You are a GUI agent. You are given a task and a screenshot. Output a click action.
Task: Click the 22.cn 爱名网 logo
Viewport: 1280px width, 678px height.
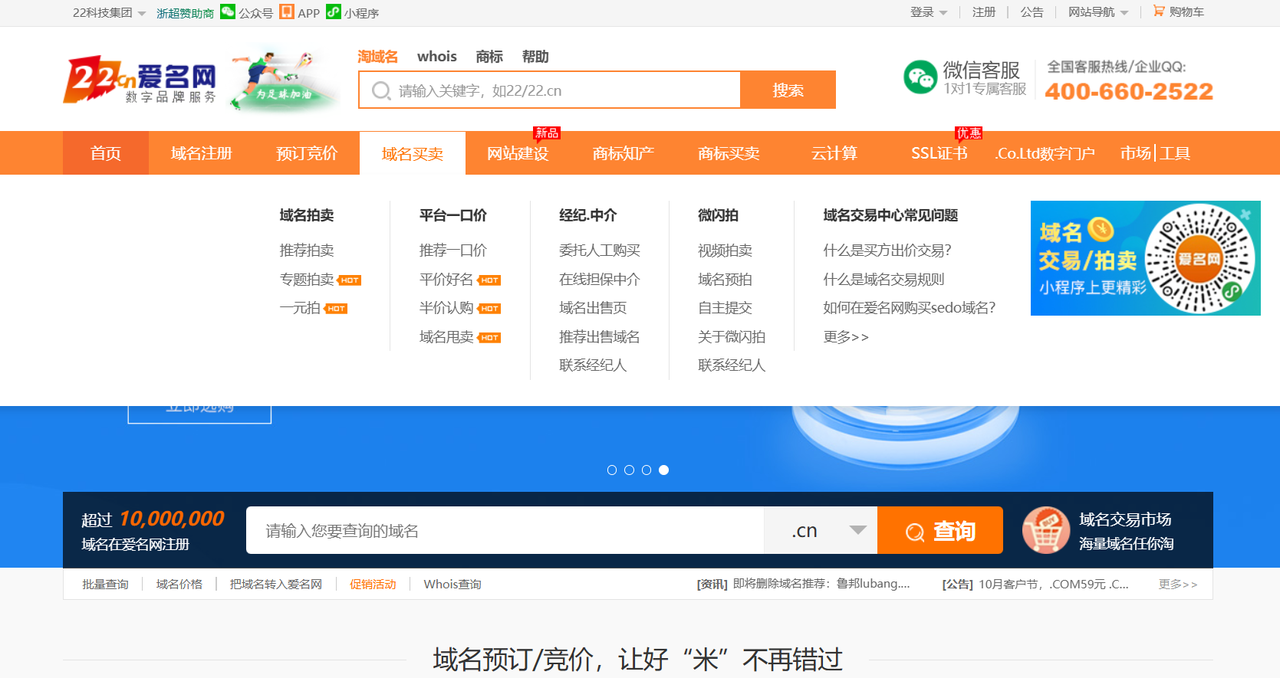pyautogui.click(x=140, y=80)
